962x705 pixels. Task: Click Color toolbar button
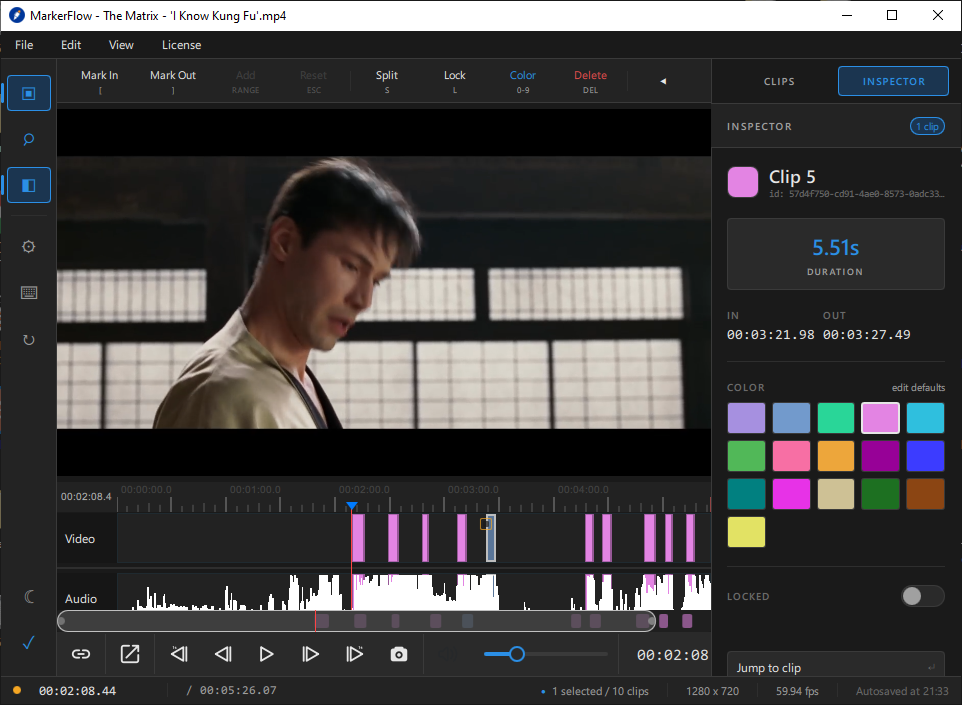(x=523, y=81)
